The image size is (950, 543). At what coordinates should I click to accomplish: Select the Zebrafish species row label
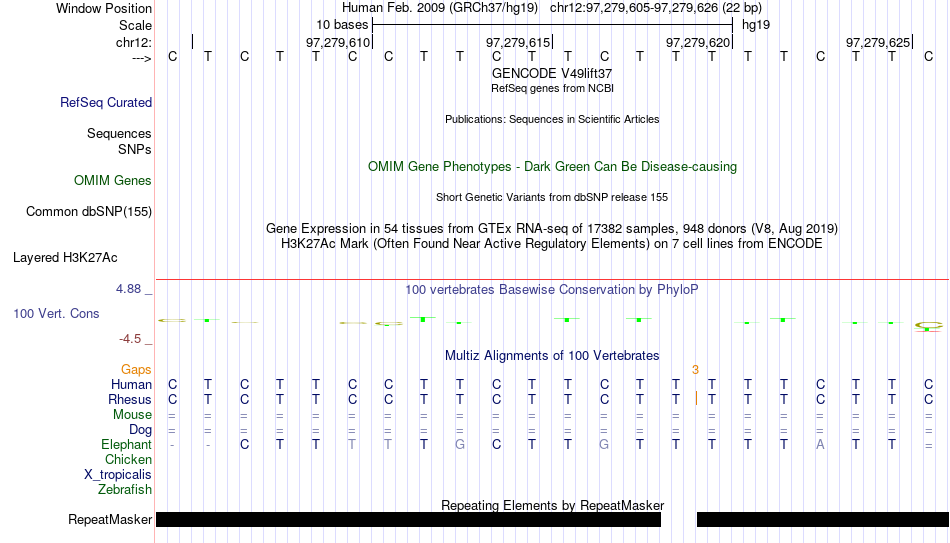click(x=125, y=490)
